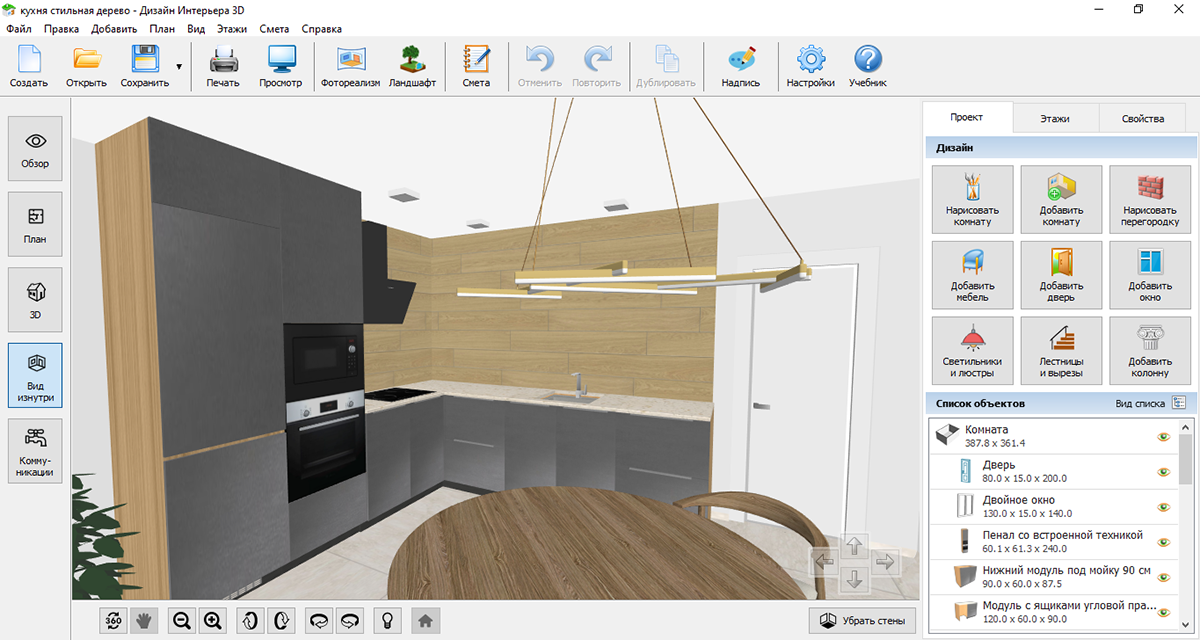The image size is (1200, 640).
Task: Select the hand pan tool
Action: 143,621
